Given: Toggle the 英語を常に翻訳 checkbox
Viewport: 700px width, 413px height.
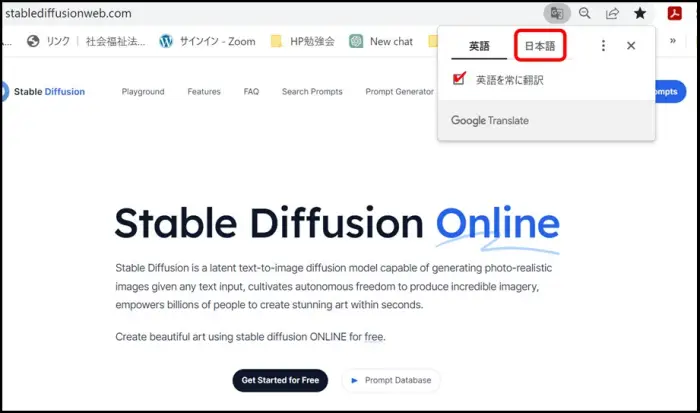Looking at the screenshot, I should tap(459, 79).
